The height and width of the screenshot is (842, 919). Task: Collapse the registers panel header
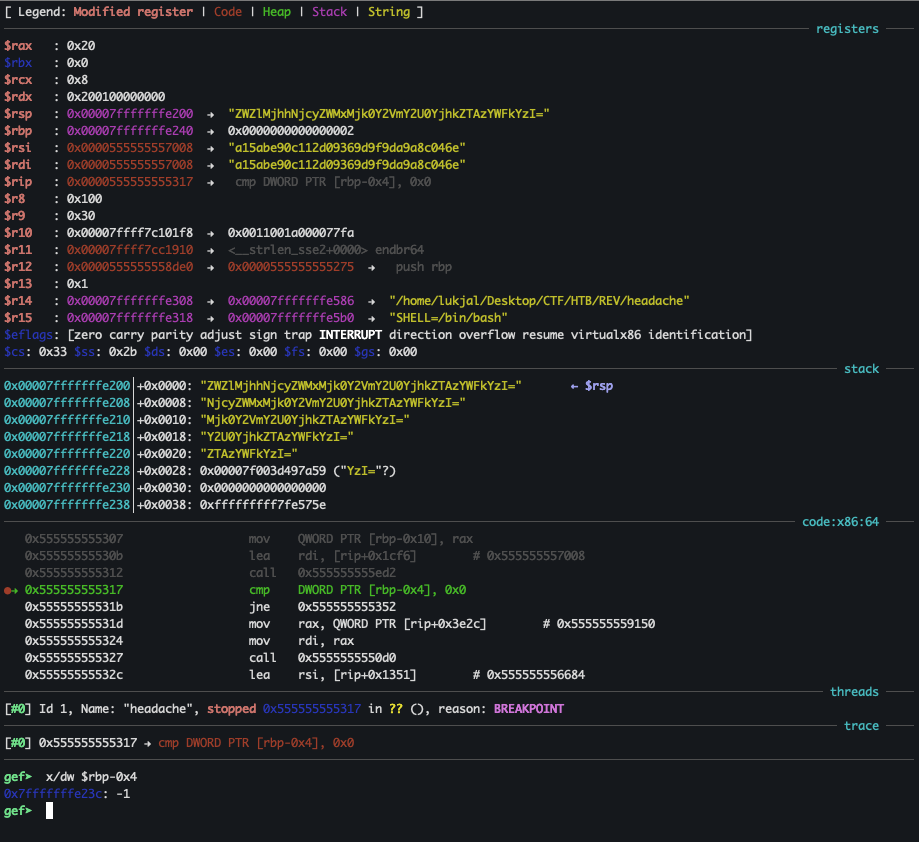[846, 29]
